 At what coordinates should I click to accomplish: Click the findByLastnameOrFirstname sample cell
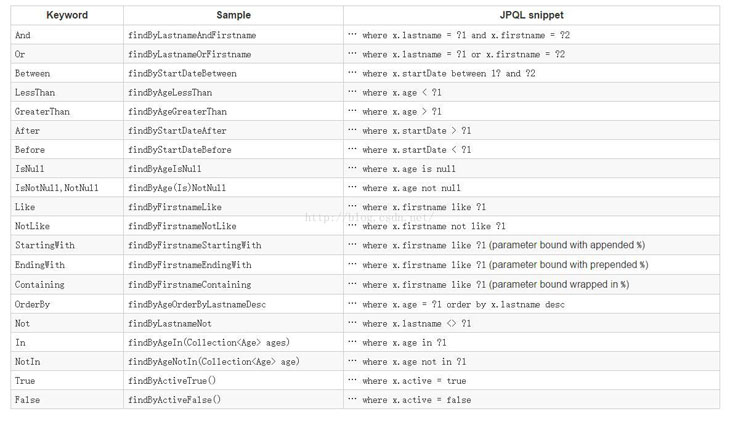[189, 54]
